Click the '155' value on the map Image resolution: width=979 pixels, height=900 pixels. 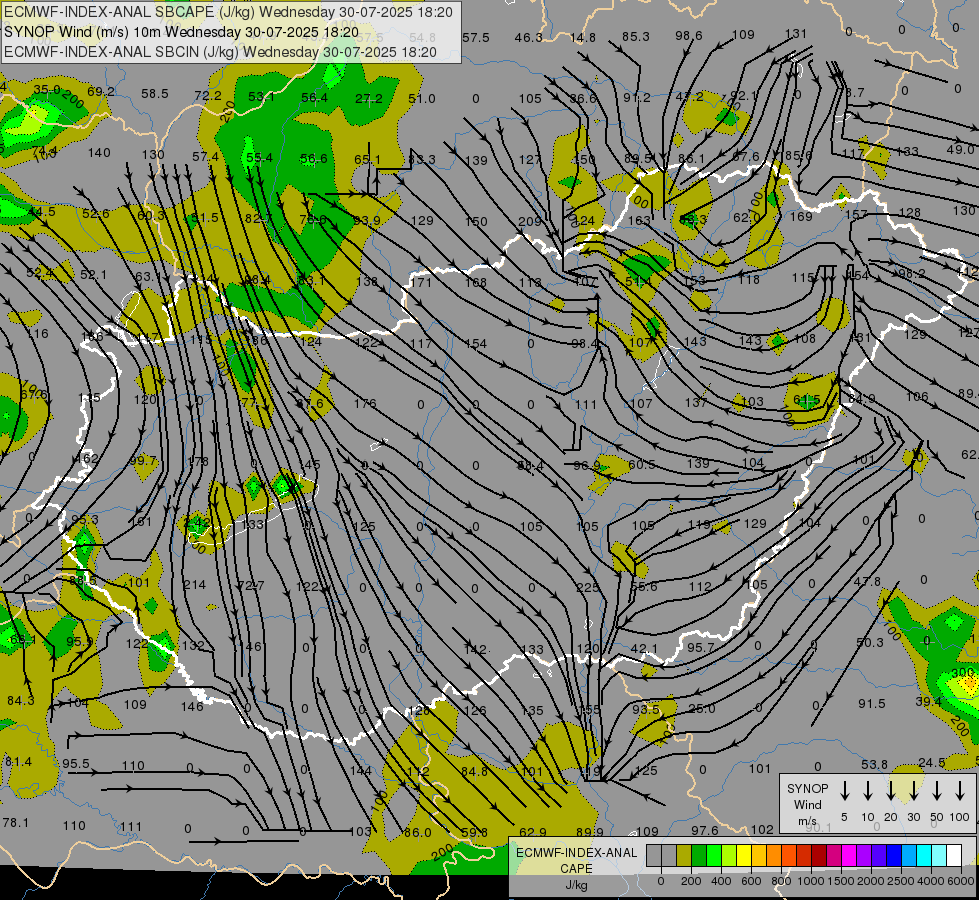(589, 710)
